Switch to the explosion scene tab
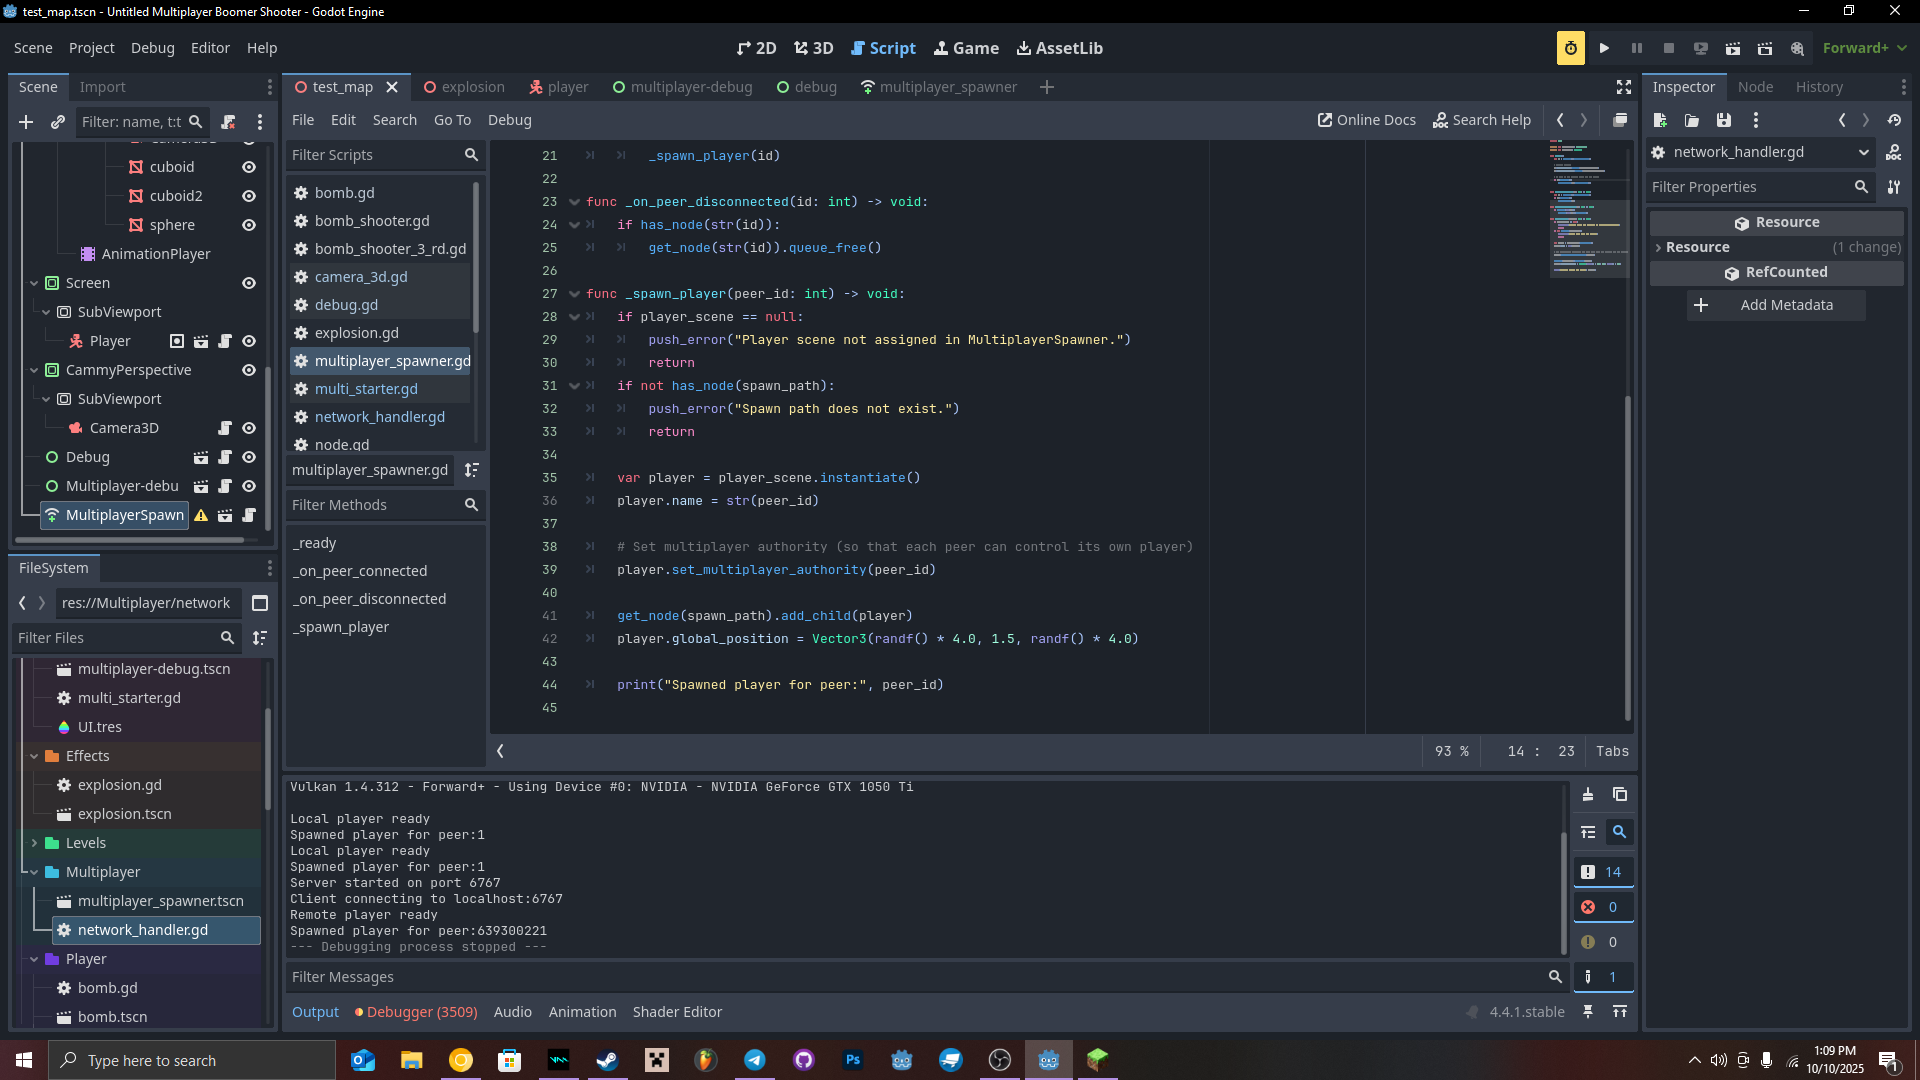The image size is (1920, 1080). [464, 87]
